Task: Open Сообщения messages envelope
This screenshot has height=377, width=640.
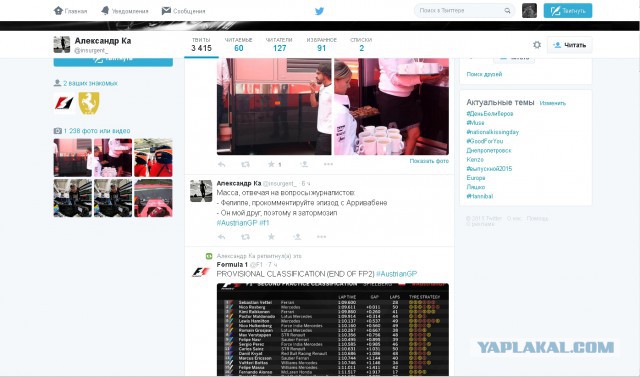Action: pyautogui.click(x=166, y=11)
